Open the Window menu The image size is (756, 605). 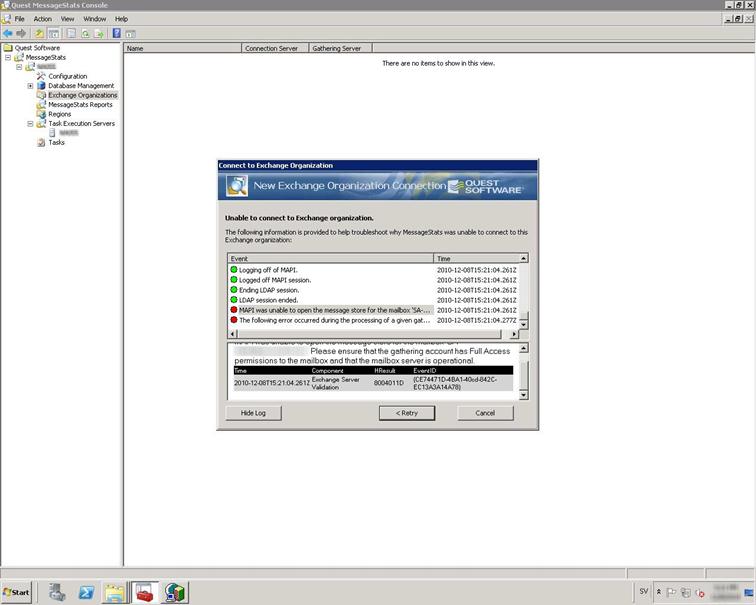point(94,19)
